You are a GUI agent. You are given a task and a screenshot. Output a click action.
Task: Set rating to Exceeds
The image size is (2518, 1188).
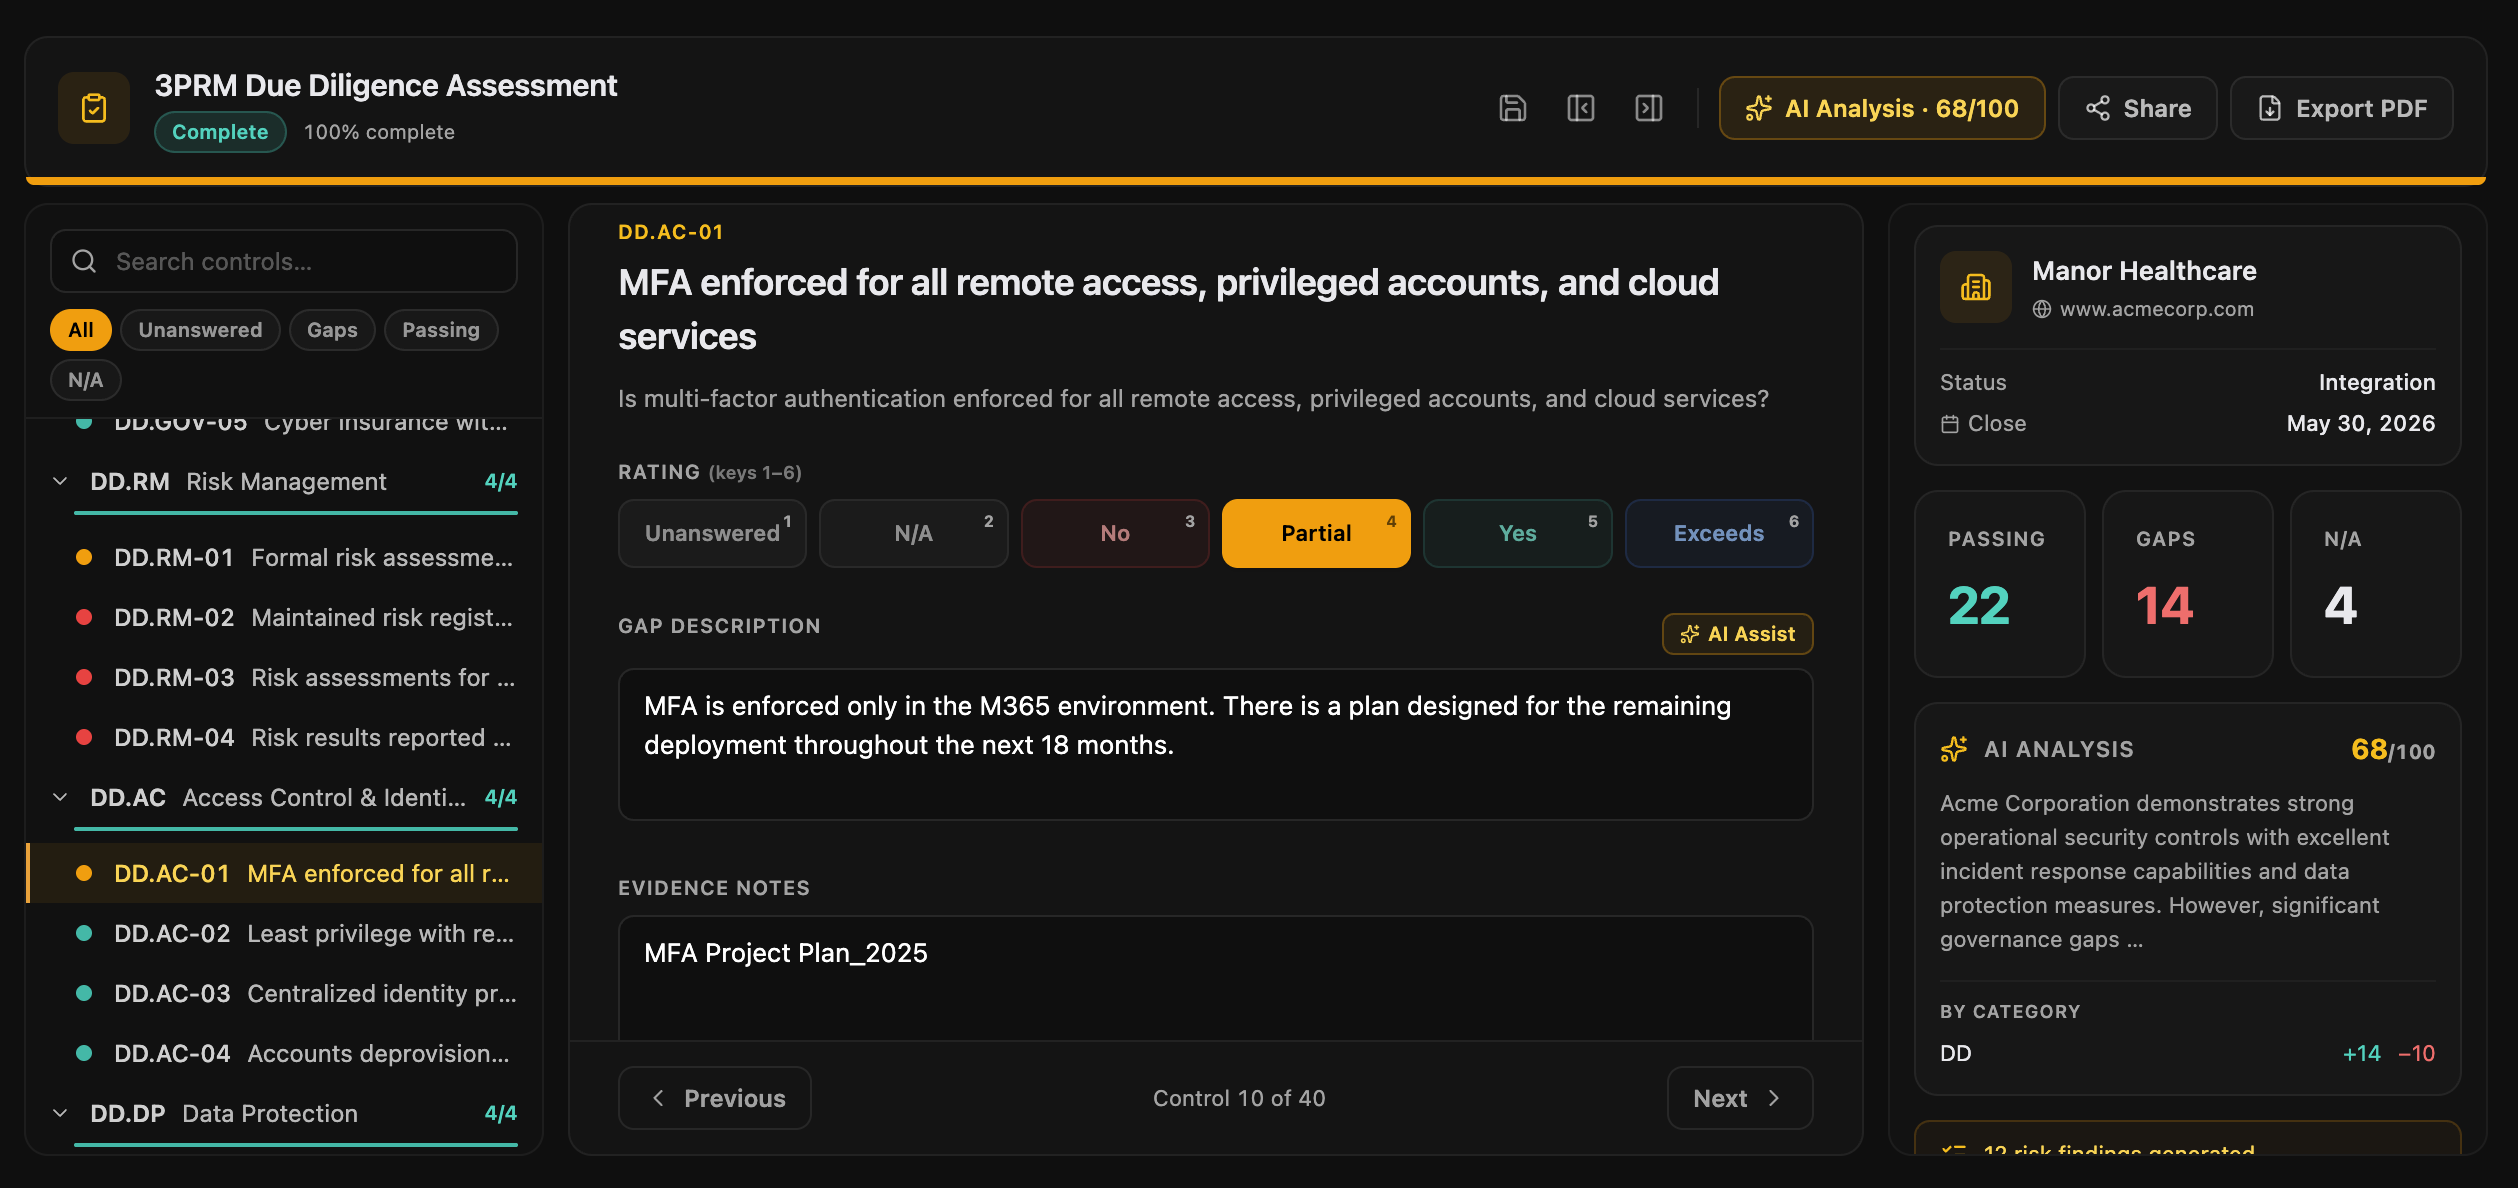pyautogui.click(x=1719, y=533)
